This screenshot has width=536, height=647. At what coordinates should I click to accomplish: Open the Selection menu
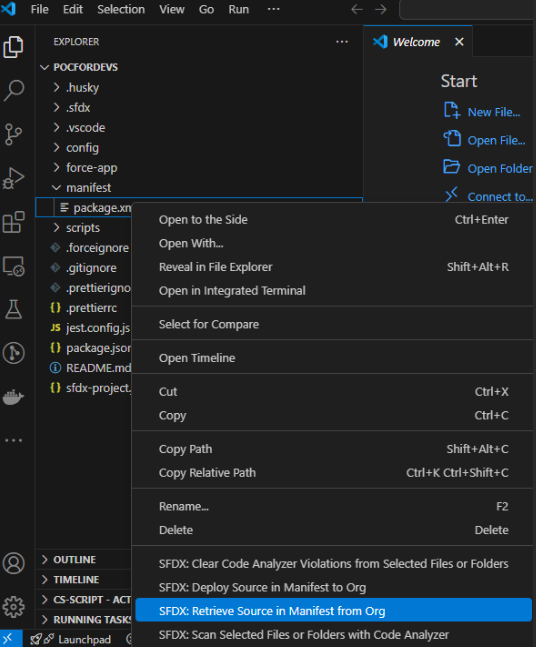121,9
